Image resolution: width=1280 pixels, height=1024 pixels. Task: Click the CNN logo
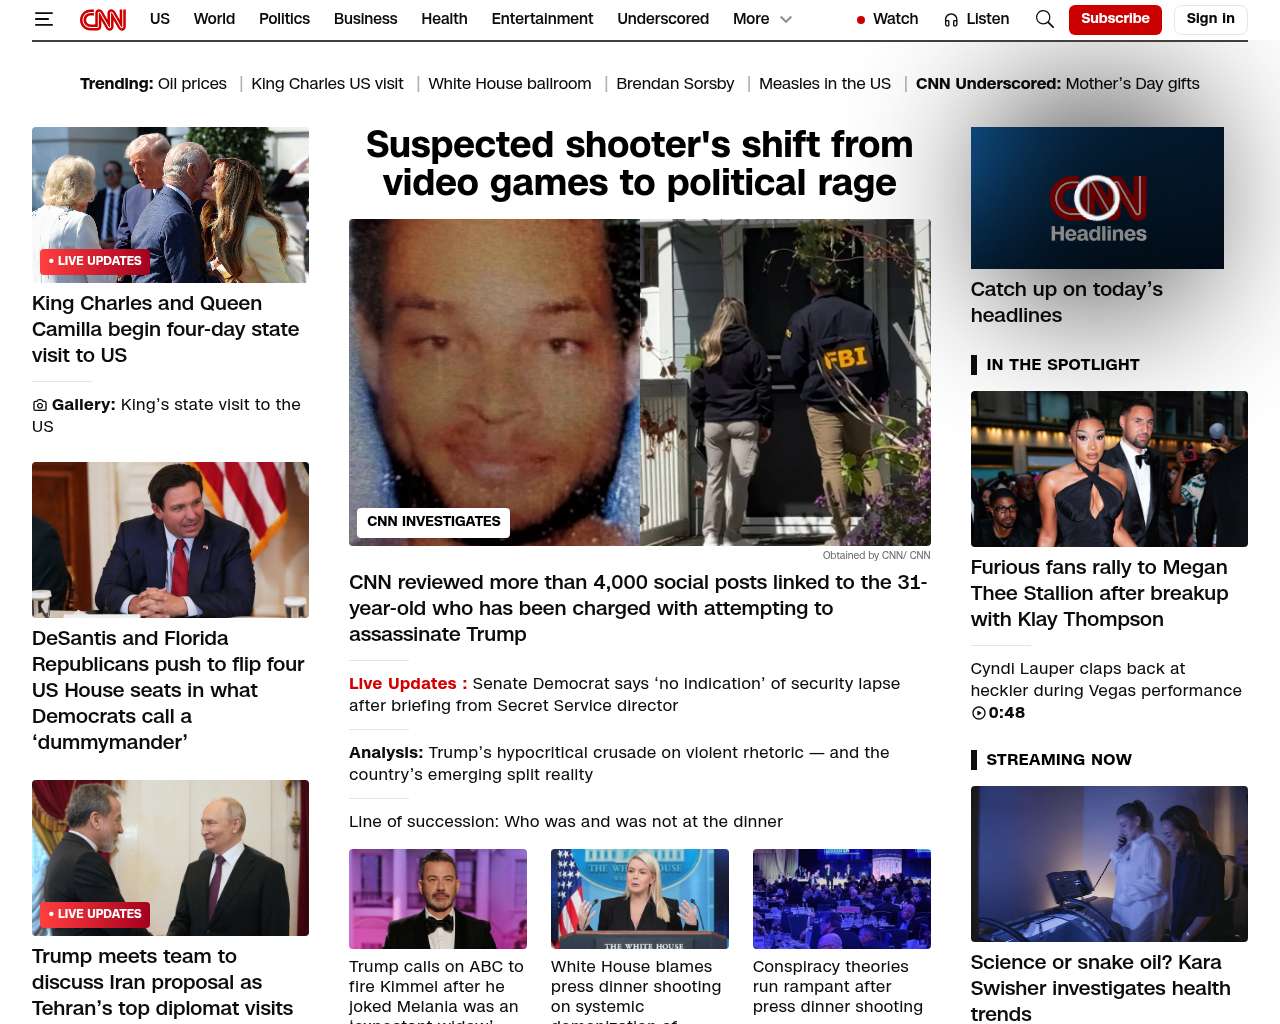click(x=103, y=19)
